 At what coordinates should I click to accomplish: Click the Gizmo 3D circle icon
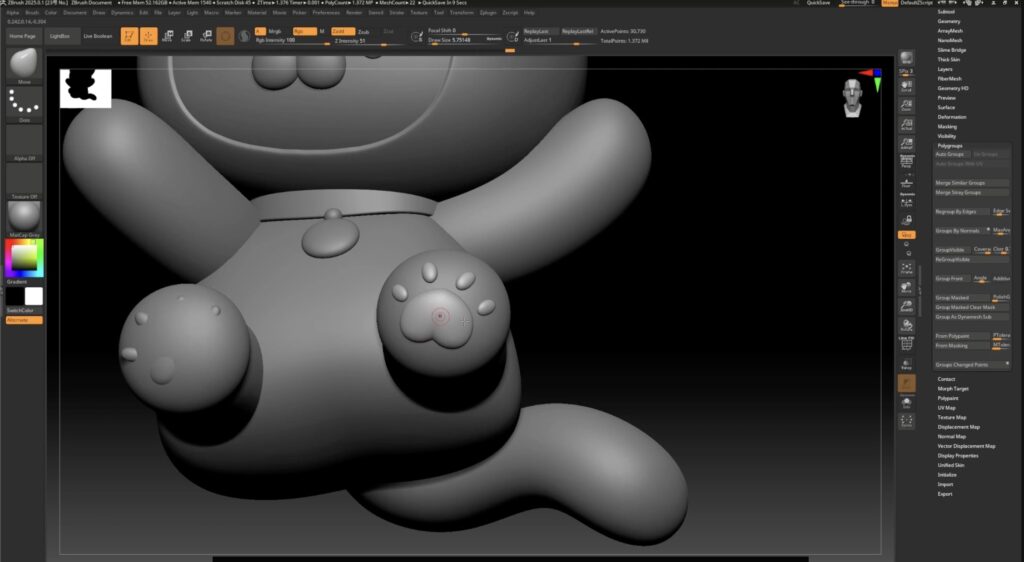[x=225, y=36]
